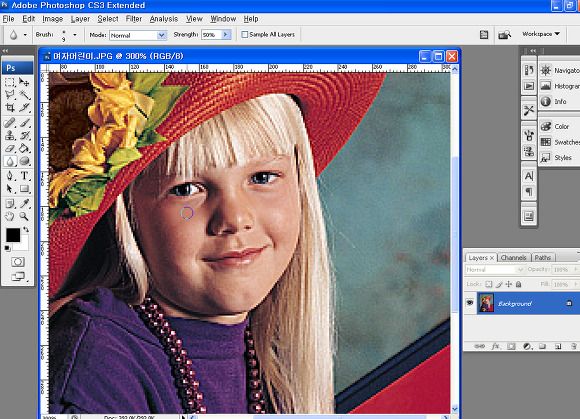Select the History Brush tool
The image size is (580, 419).
click(x=24, y=135)
